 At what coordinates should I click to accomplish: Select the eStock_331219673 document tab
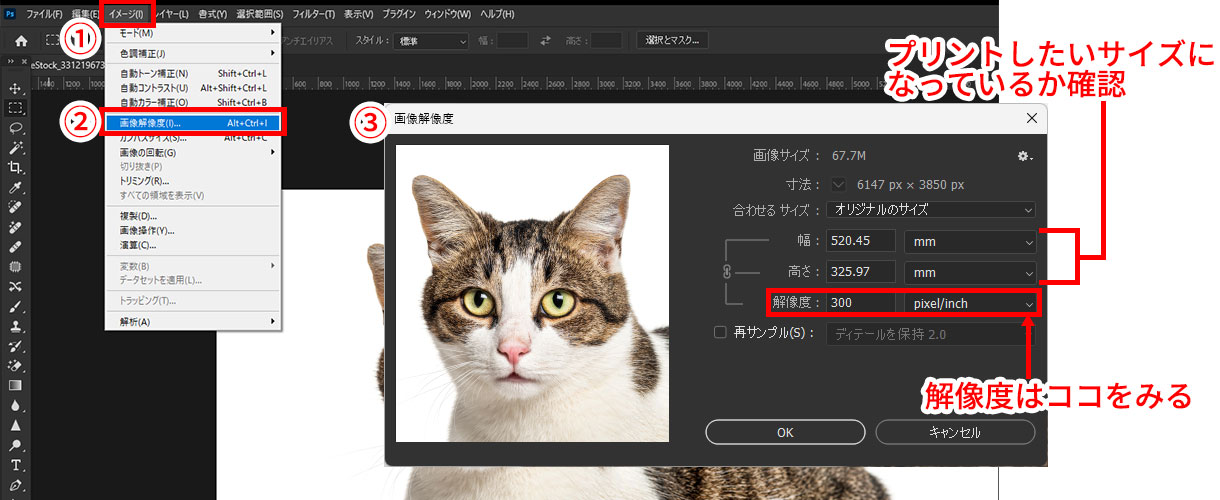68,65
